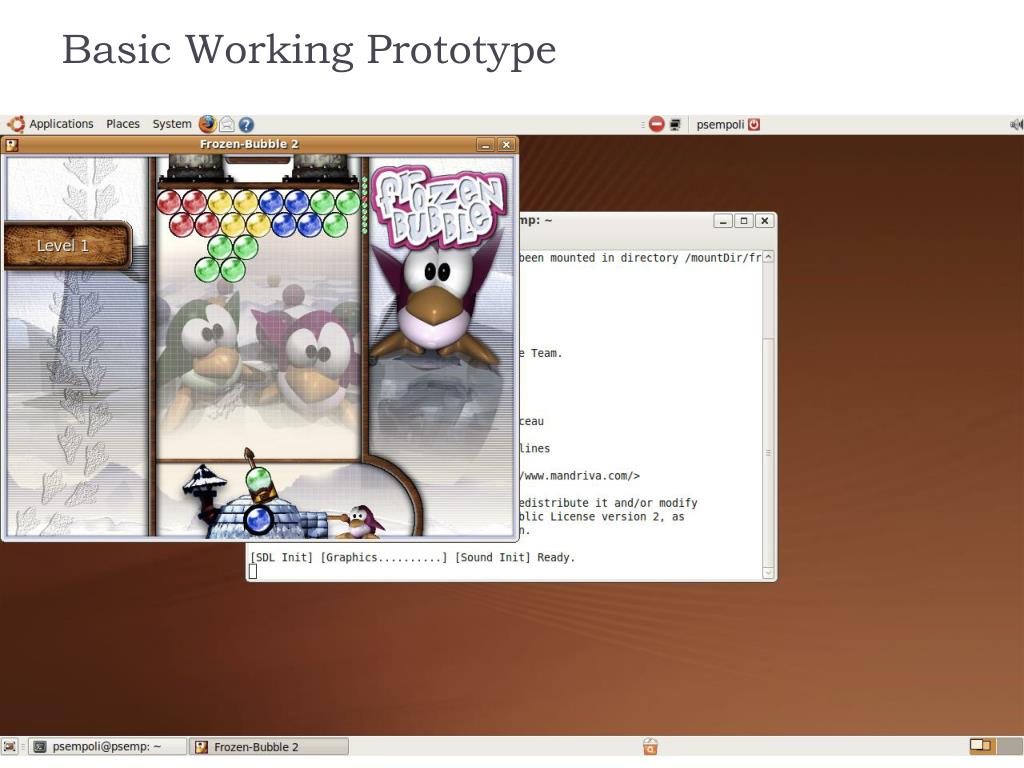Click the mandriva.com URL in terminal
The image size is (1024, 768).
579,475
